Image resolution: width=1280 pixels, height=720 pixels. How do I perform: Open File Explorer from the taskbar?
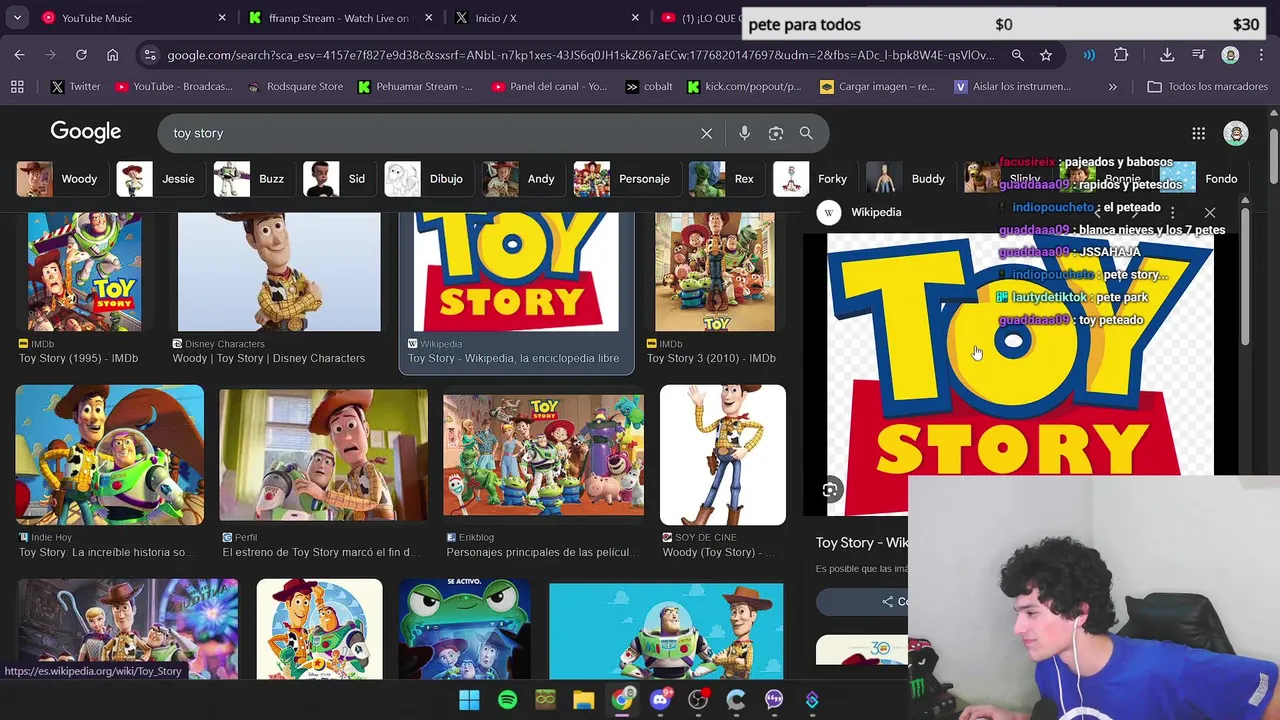click(x=583, y=700)
